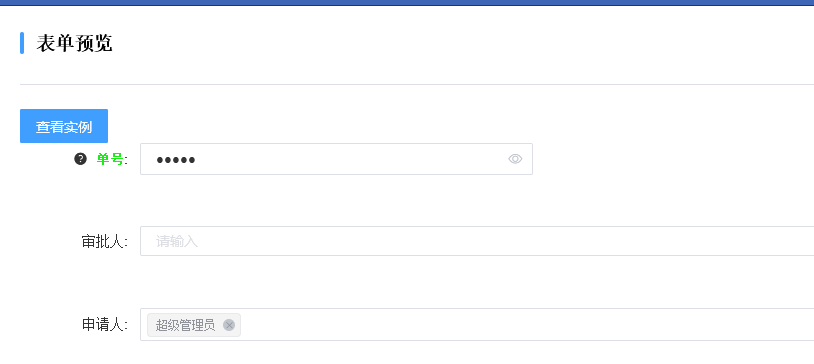This screenshot has height=364, width=814.
Task: Click the 查看实例 button
Action: tap(64, 126)
